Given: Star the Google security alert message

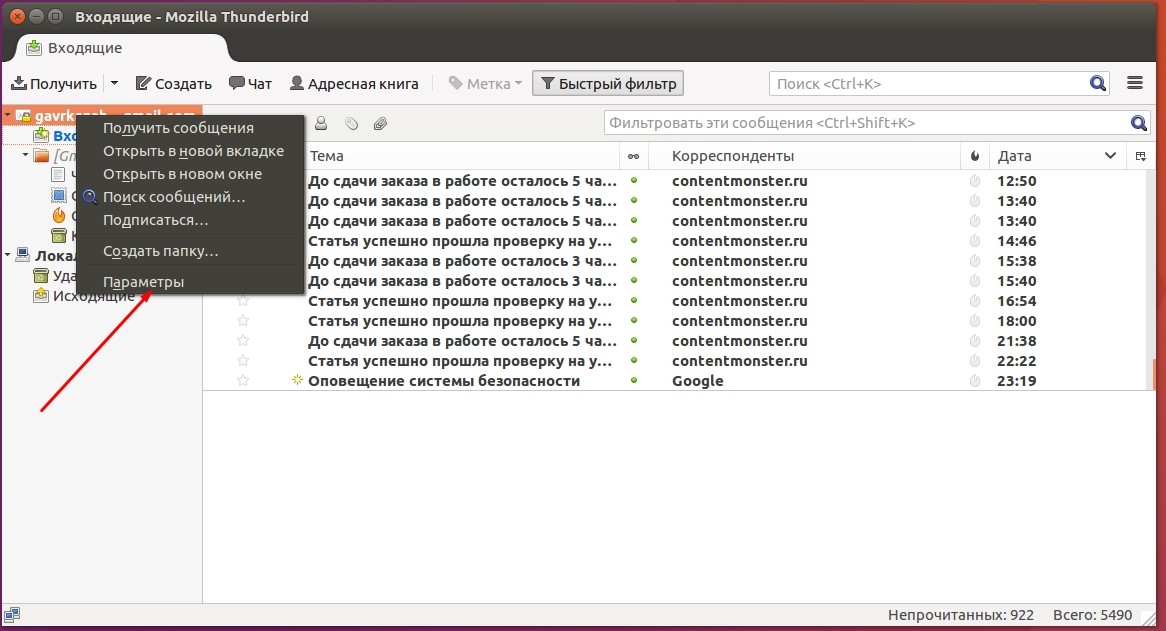Looking at the screenshot, I should [x=242, y=381].
